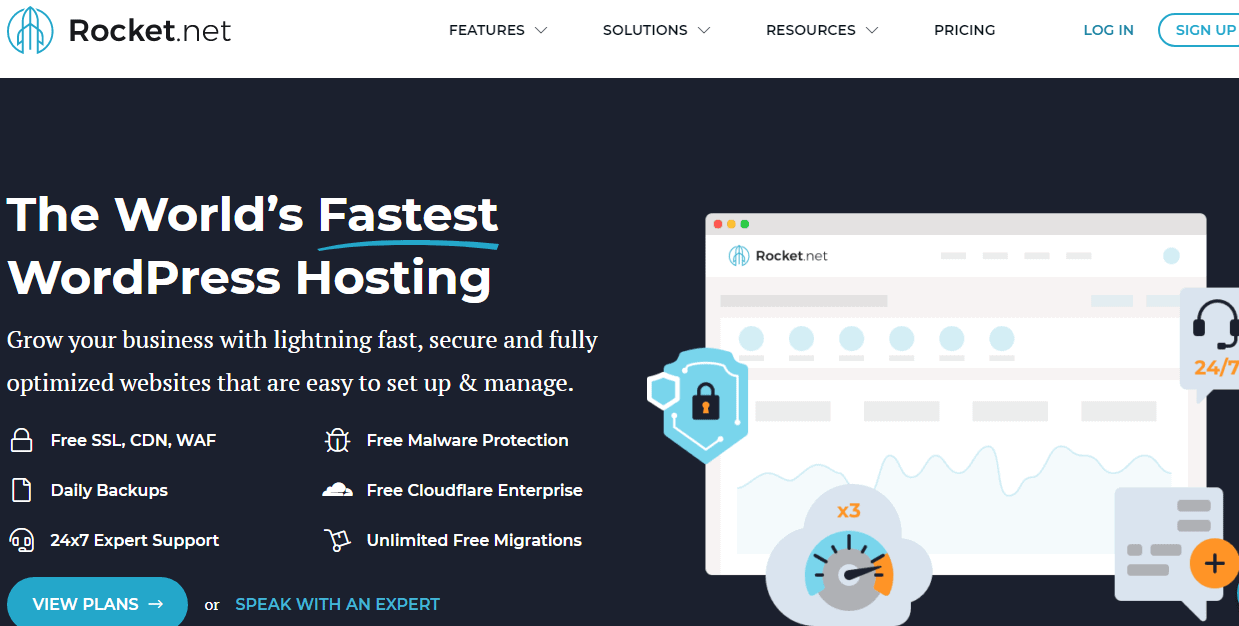The height and width of the screenshot is (626, 1239).
Task: Click the document icon beside Daily Backups
Action: tap(21, 490)
